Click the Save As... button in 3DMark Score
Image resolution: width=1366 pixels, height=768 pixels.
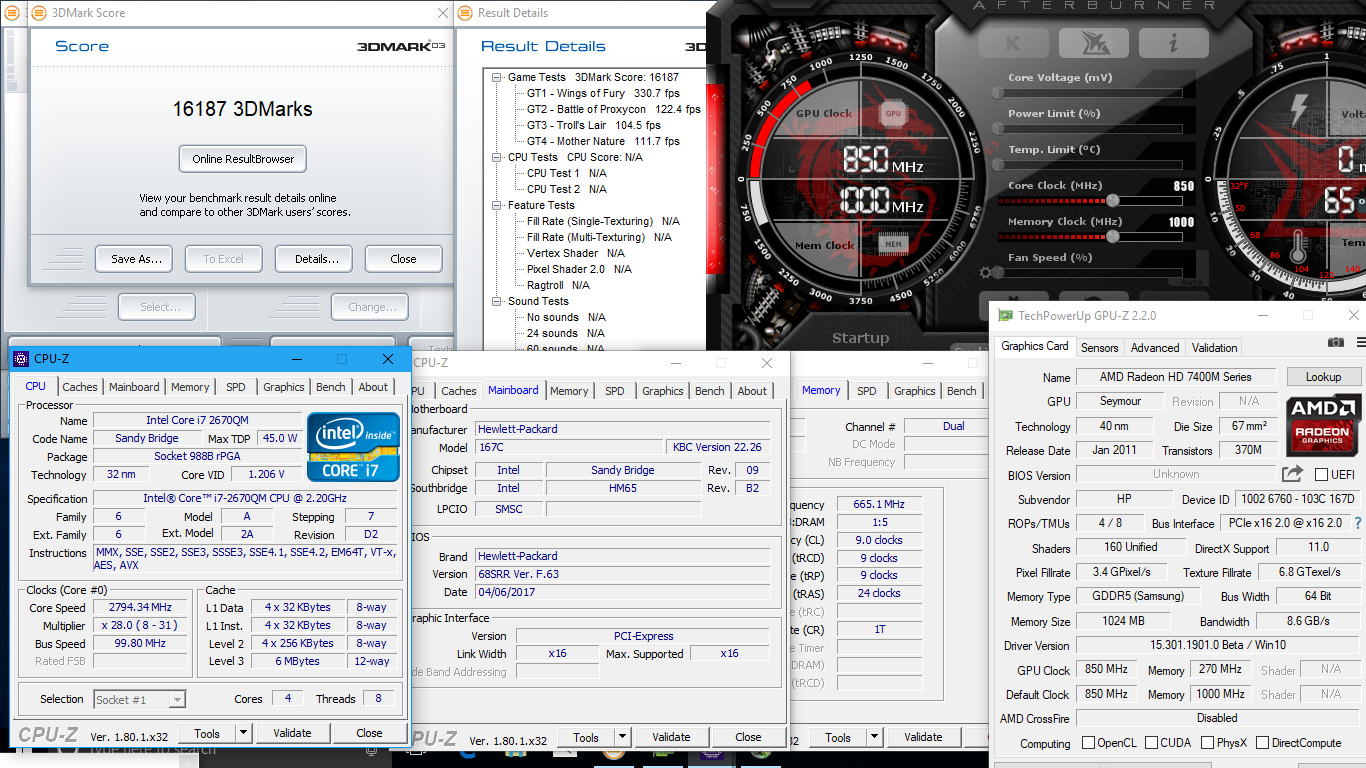click(x=134, y=259)
